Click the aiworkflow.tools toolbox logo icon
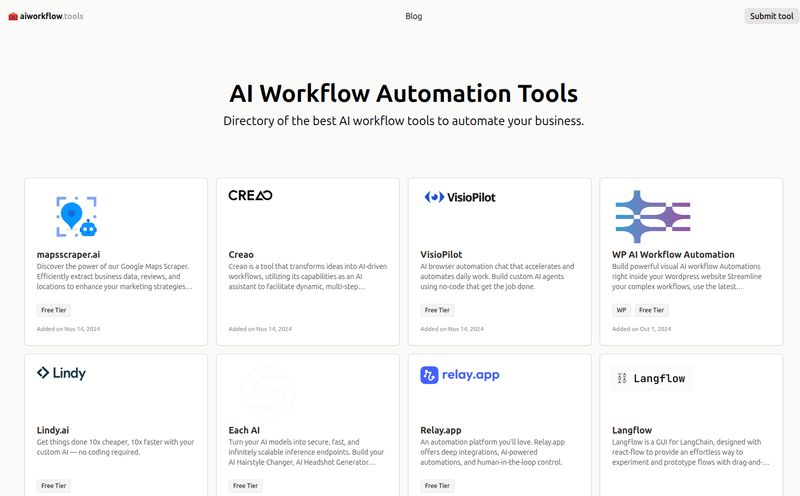Screen dimensions: 800x496 [x=13, y=16]
